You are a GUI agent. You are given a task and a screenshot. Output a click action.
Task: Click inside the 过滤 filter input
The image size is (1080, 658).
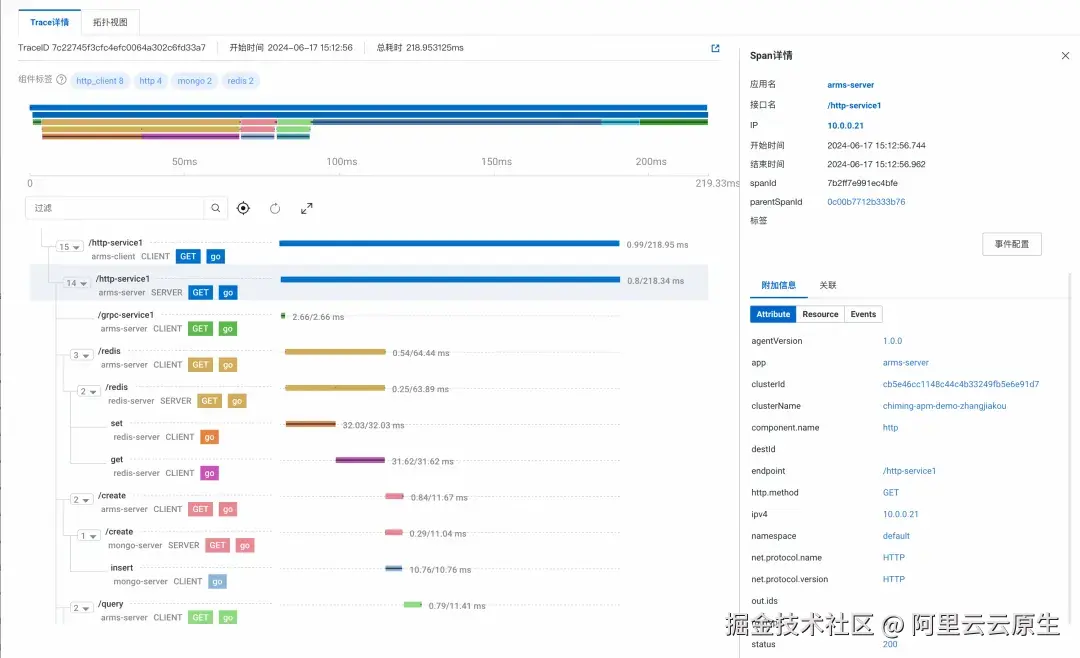pyautogui.click(x=114, y=208)
